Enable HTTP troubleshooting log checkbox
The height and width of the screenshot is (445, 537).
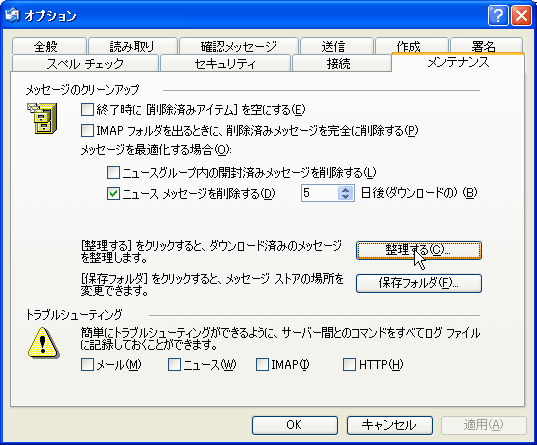click(349, 365)
